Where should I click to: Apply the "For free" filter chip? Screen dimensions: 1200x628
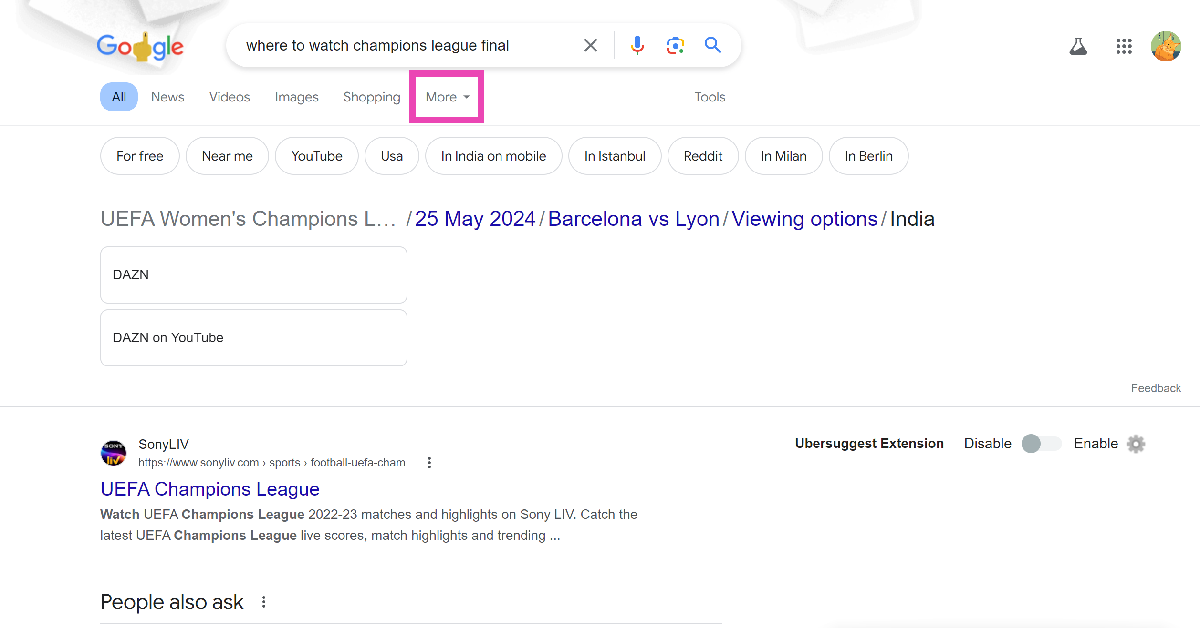click(x=140, y=156)
